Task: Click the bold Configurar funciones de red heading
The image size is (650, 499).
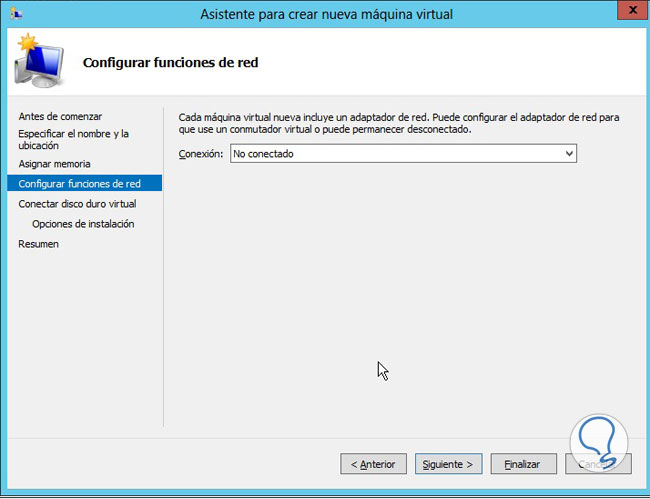Action: point(170,63)
